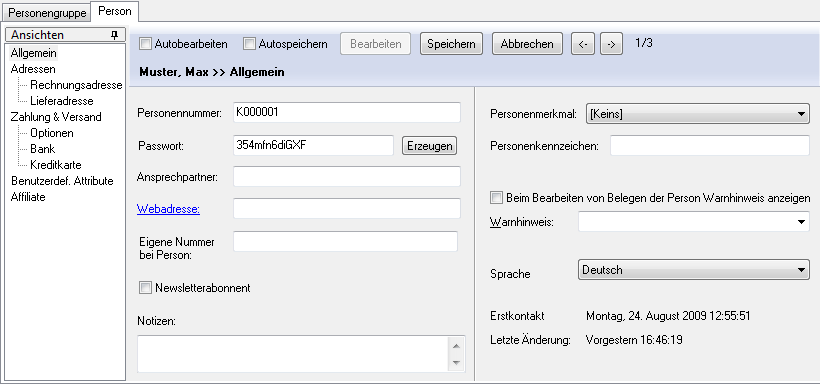This screenshot has height=385, width=820.
Task: Select the Affiliate view
Action: point(28,197)
